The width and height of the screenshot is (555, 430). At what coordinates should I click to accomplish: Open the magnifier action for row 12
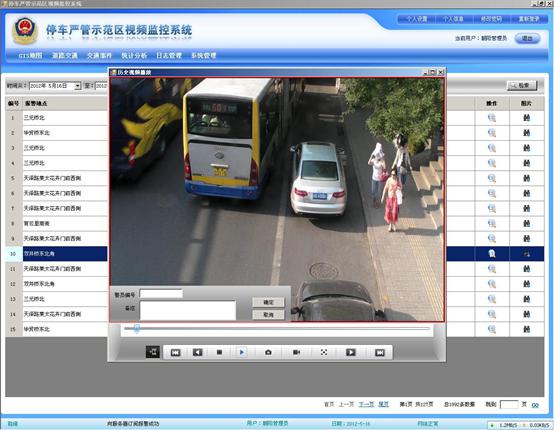pos(492,284)
